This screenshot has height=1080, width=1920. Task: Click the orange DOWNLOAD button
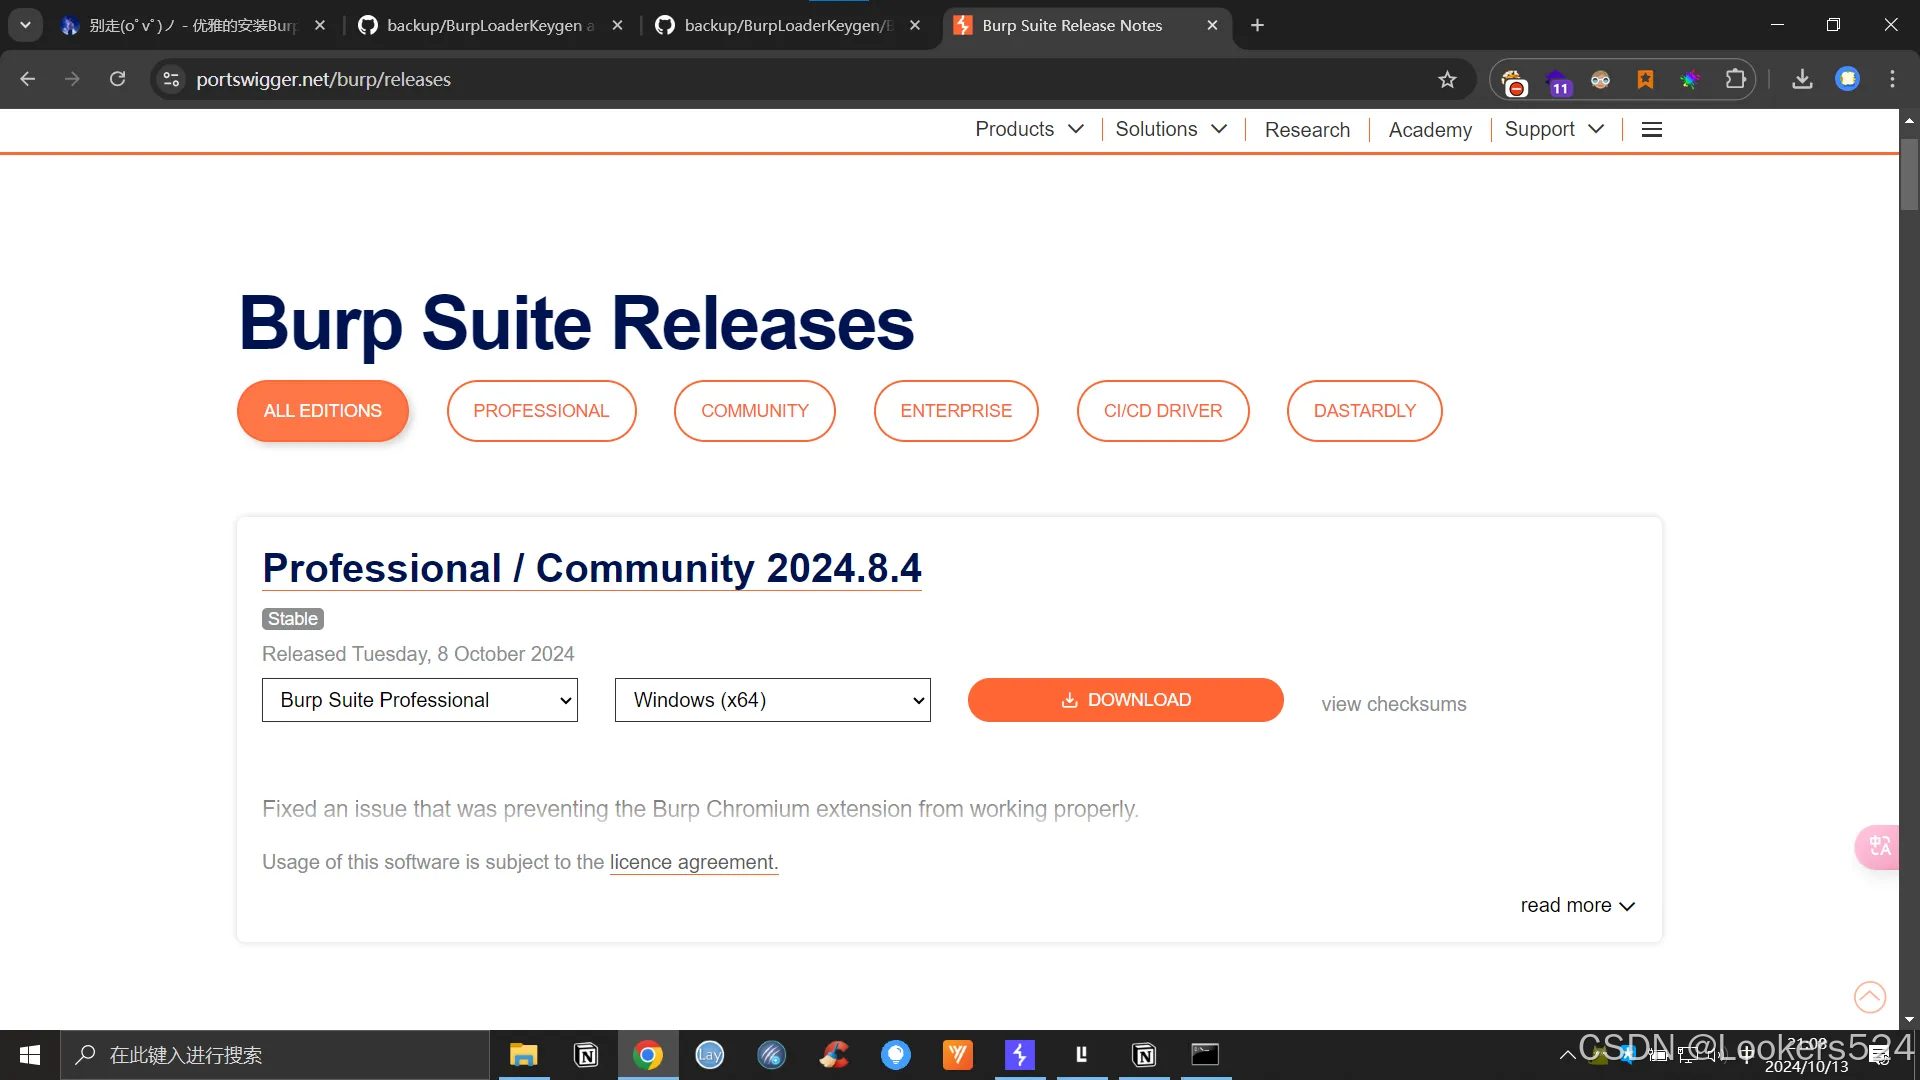pos(1125,700)
